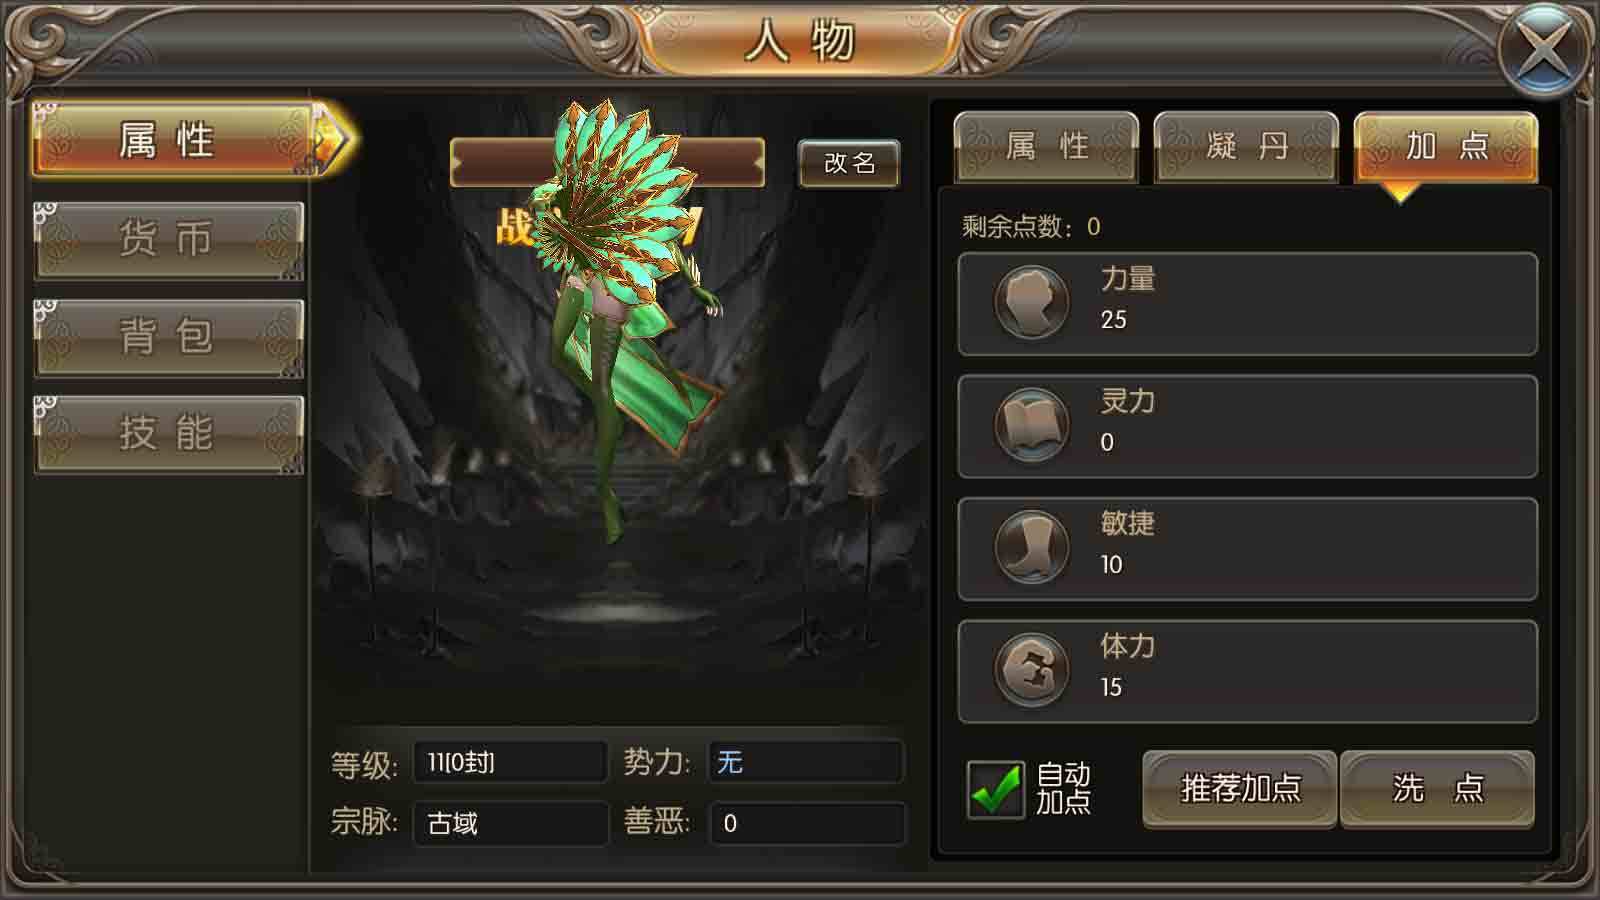Close the 人物 character window

(1544, 50)
